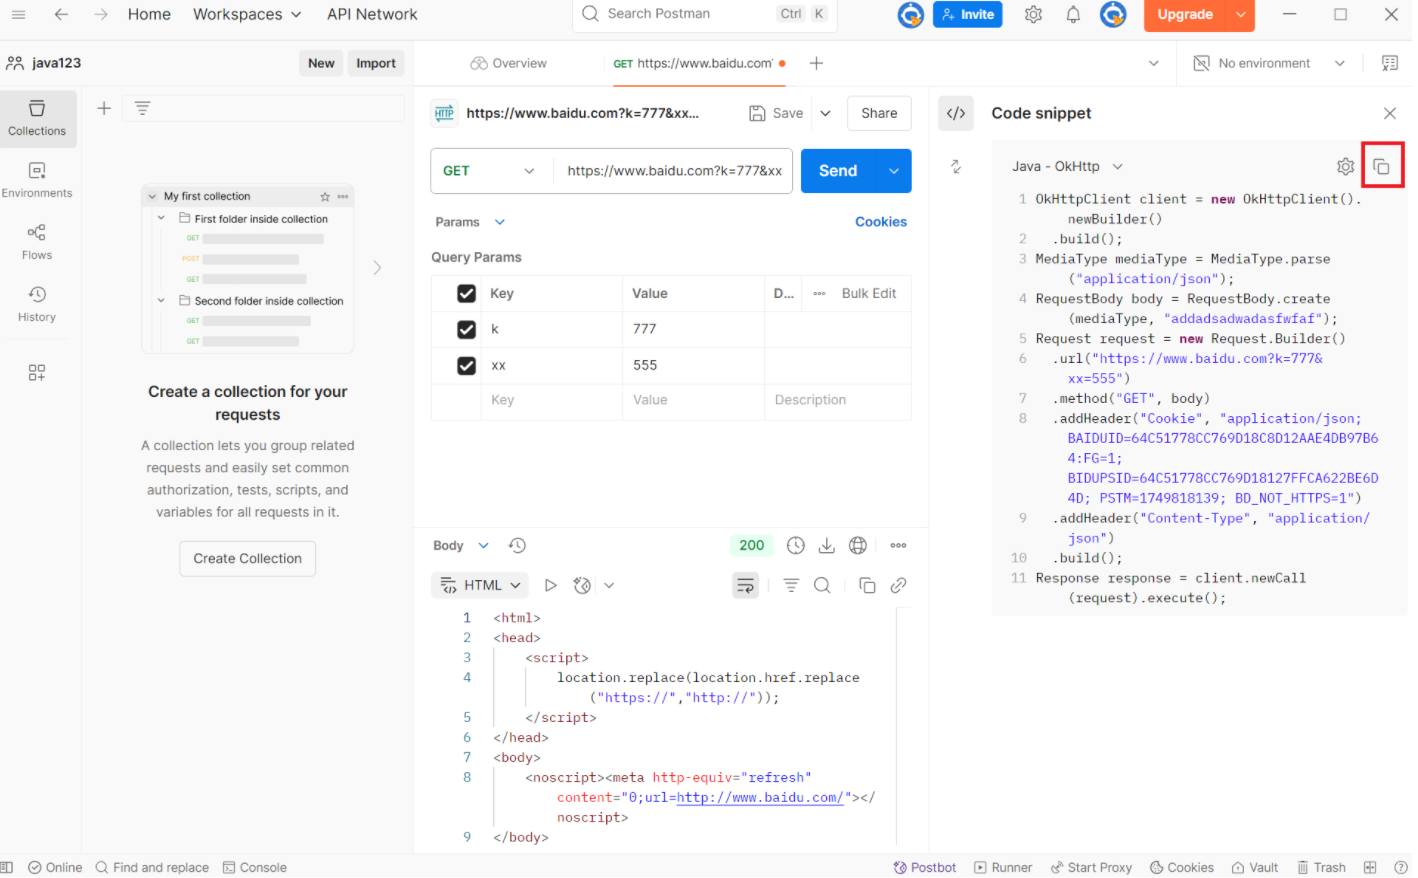Open the GET method dropdown
This screenshot has height=878, width=1418.
point(490,171)
